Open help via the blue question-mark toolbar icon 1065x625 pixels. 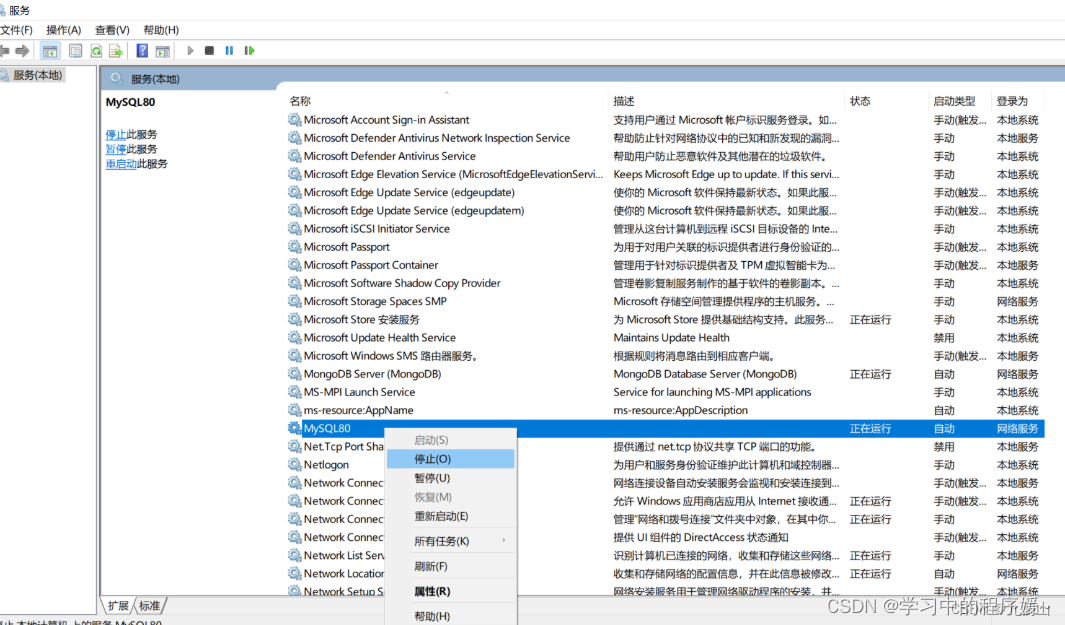tap(143, 48)
